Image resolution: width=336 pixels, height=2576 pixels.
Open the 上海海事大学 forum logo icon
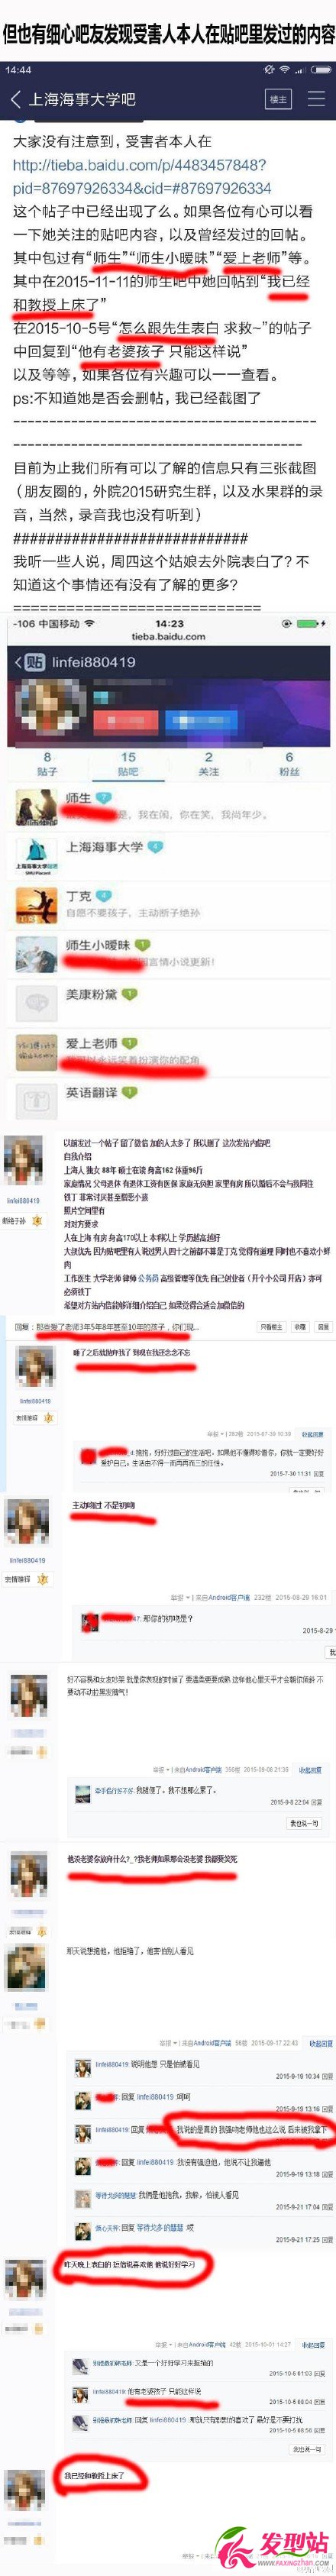point(35,856)
